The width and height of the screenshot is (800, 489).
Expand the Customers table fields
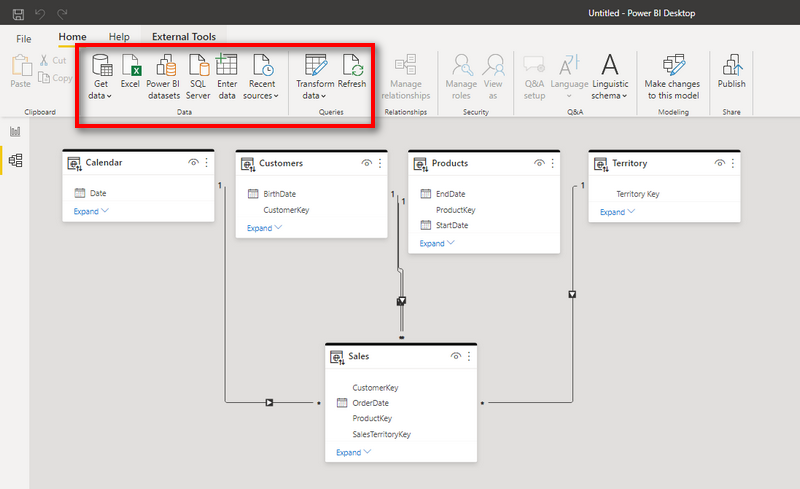coord(264,228)
